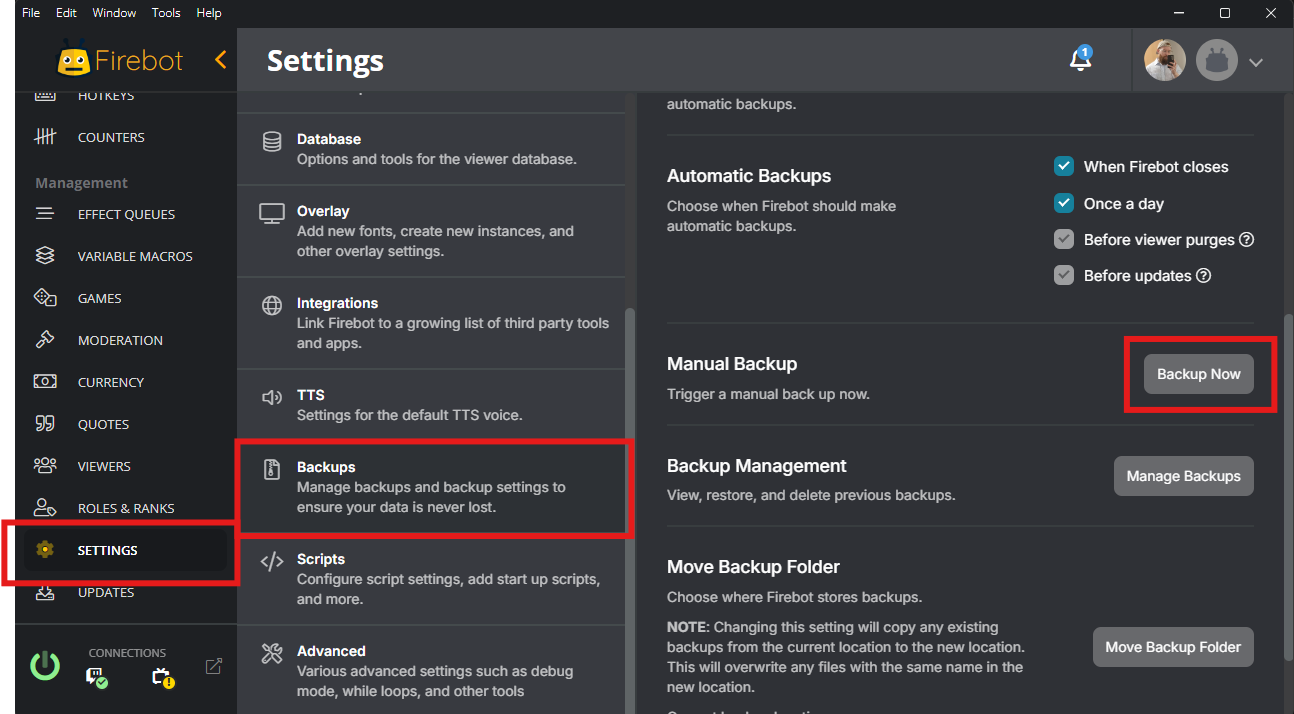Click the bot account avatar
The width and height of the screenshot is (1294, 714).
point(1217,61)
